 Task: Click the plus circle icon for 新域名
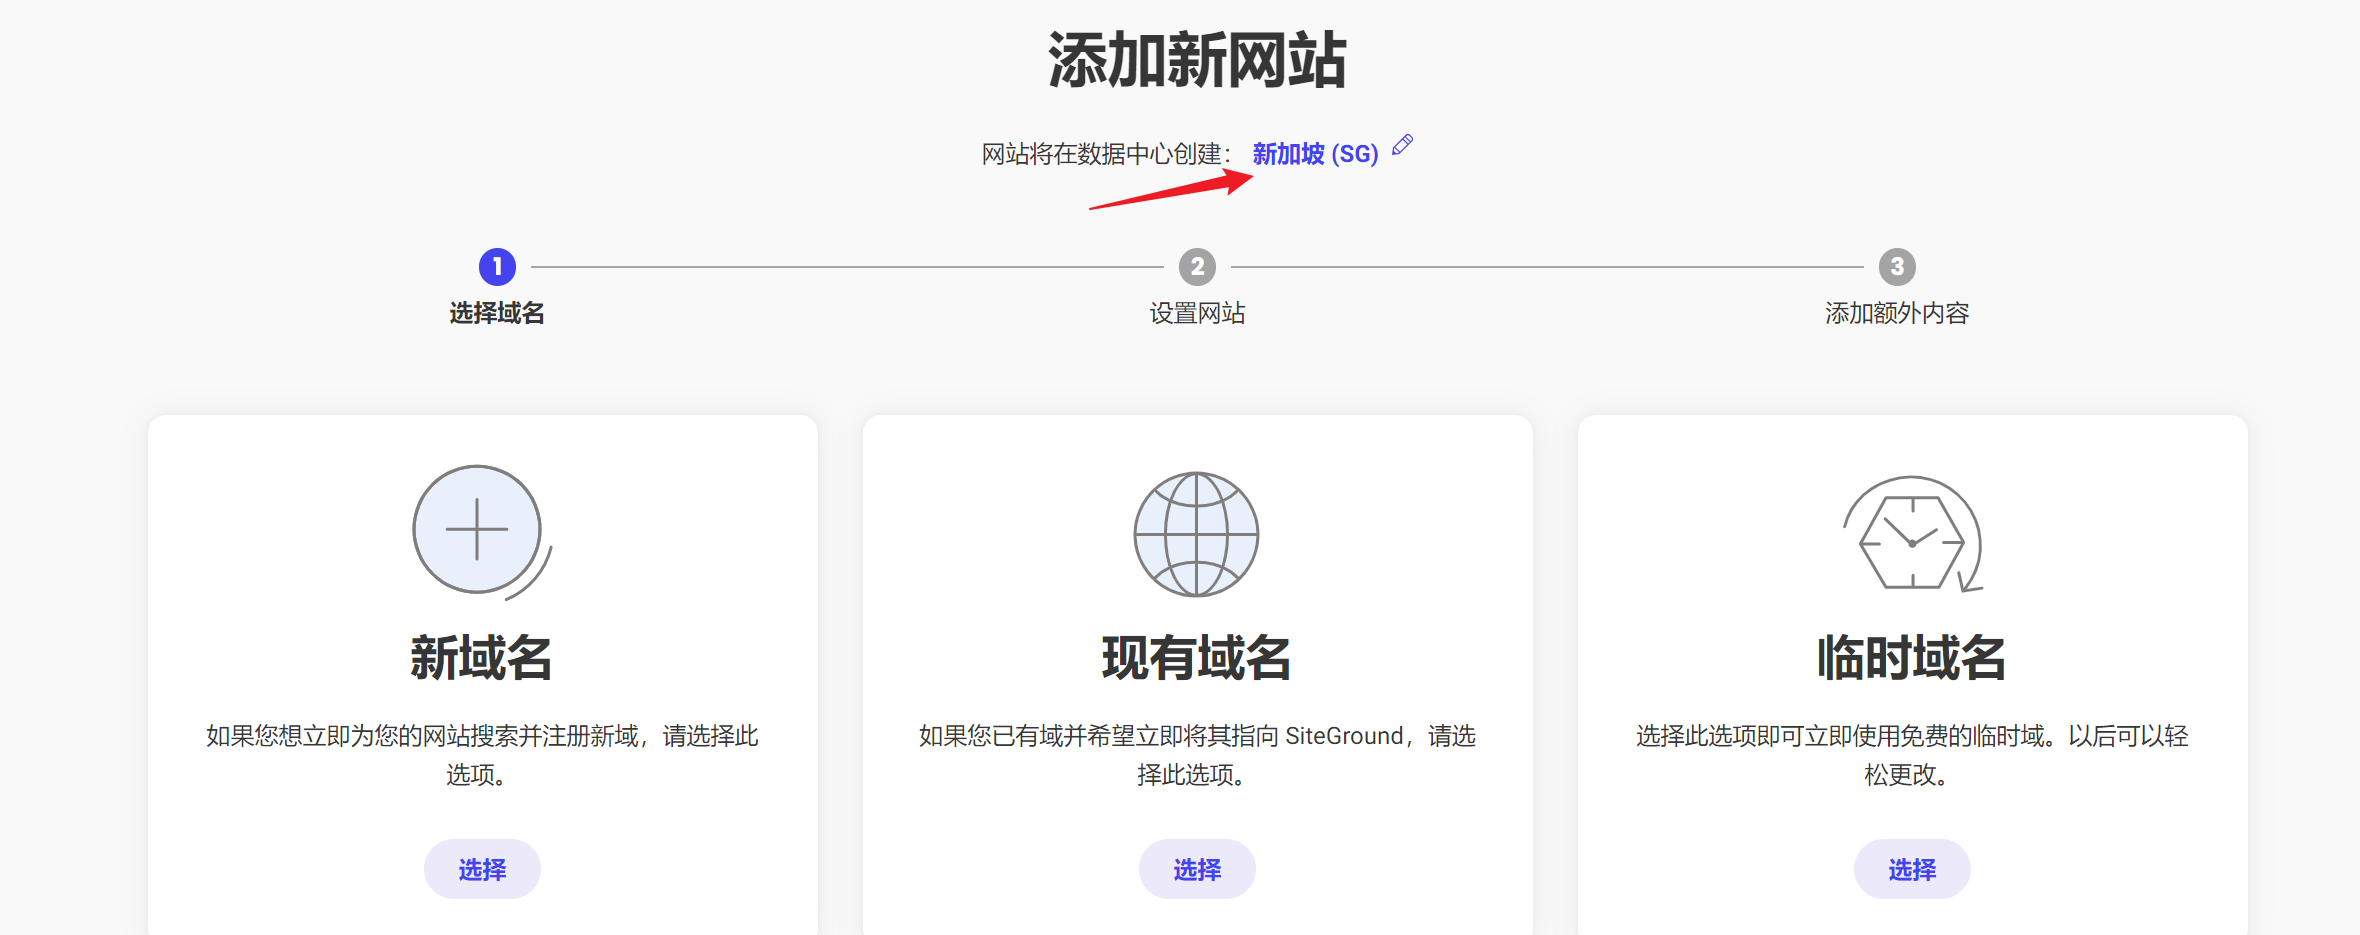tap(478, 530)
